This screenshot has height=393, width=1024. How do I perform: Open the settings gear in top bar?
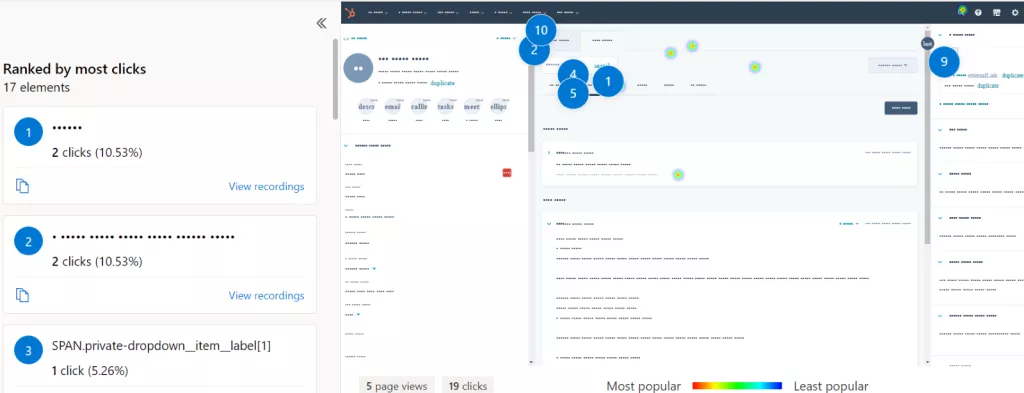point(1015,12)
